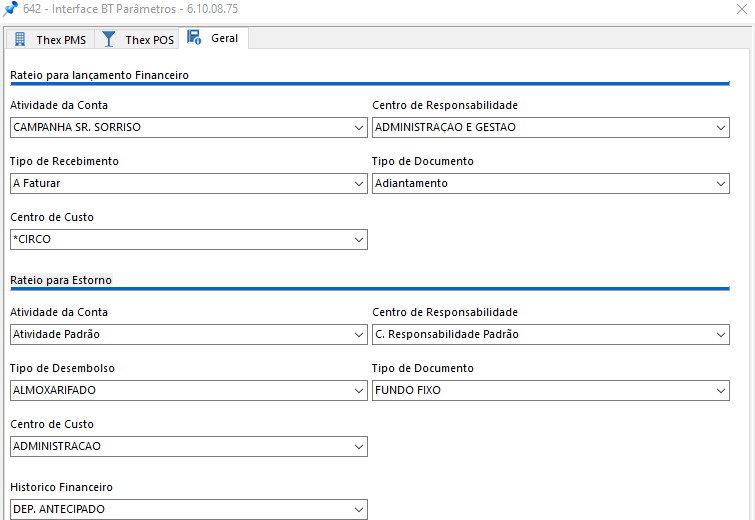Expand the Tipo de Recebimento dropdown arrow
The image size is (755, 520).
point(359,184)
